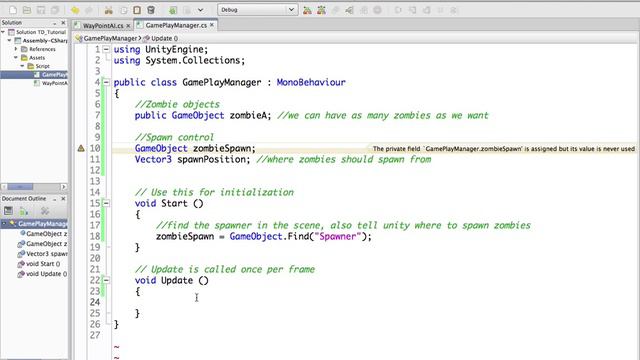This screenshot has height=360, width=640.
Task: Minimize the Document Outline panel
Action: pos(54,199)
